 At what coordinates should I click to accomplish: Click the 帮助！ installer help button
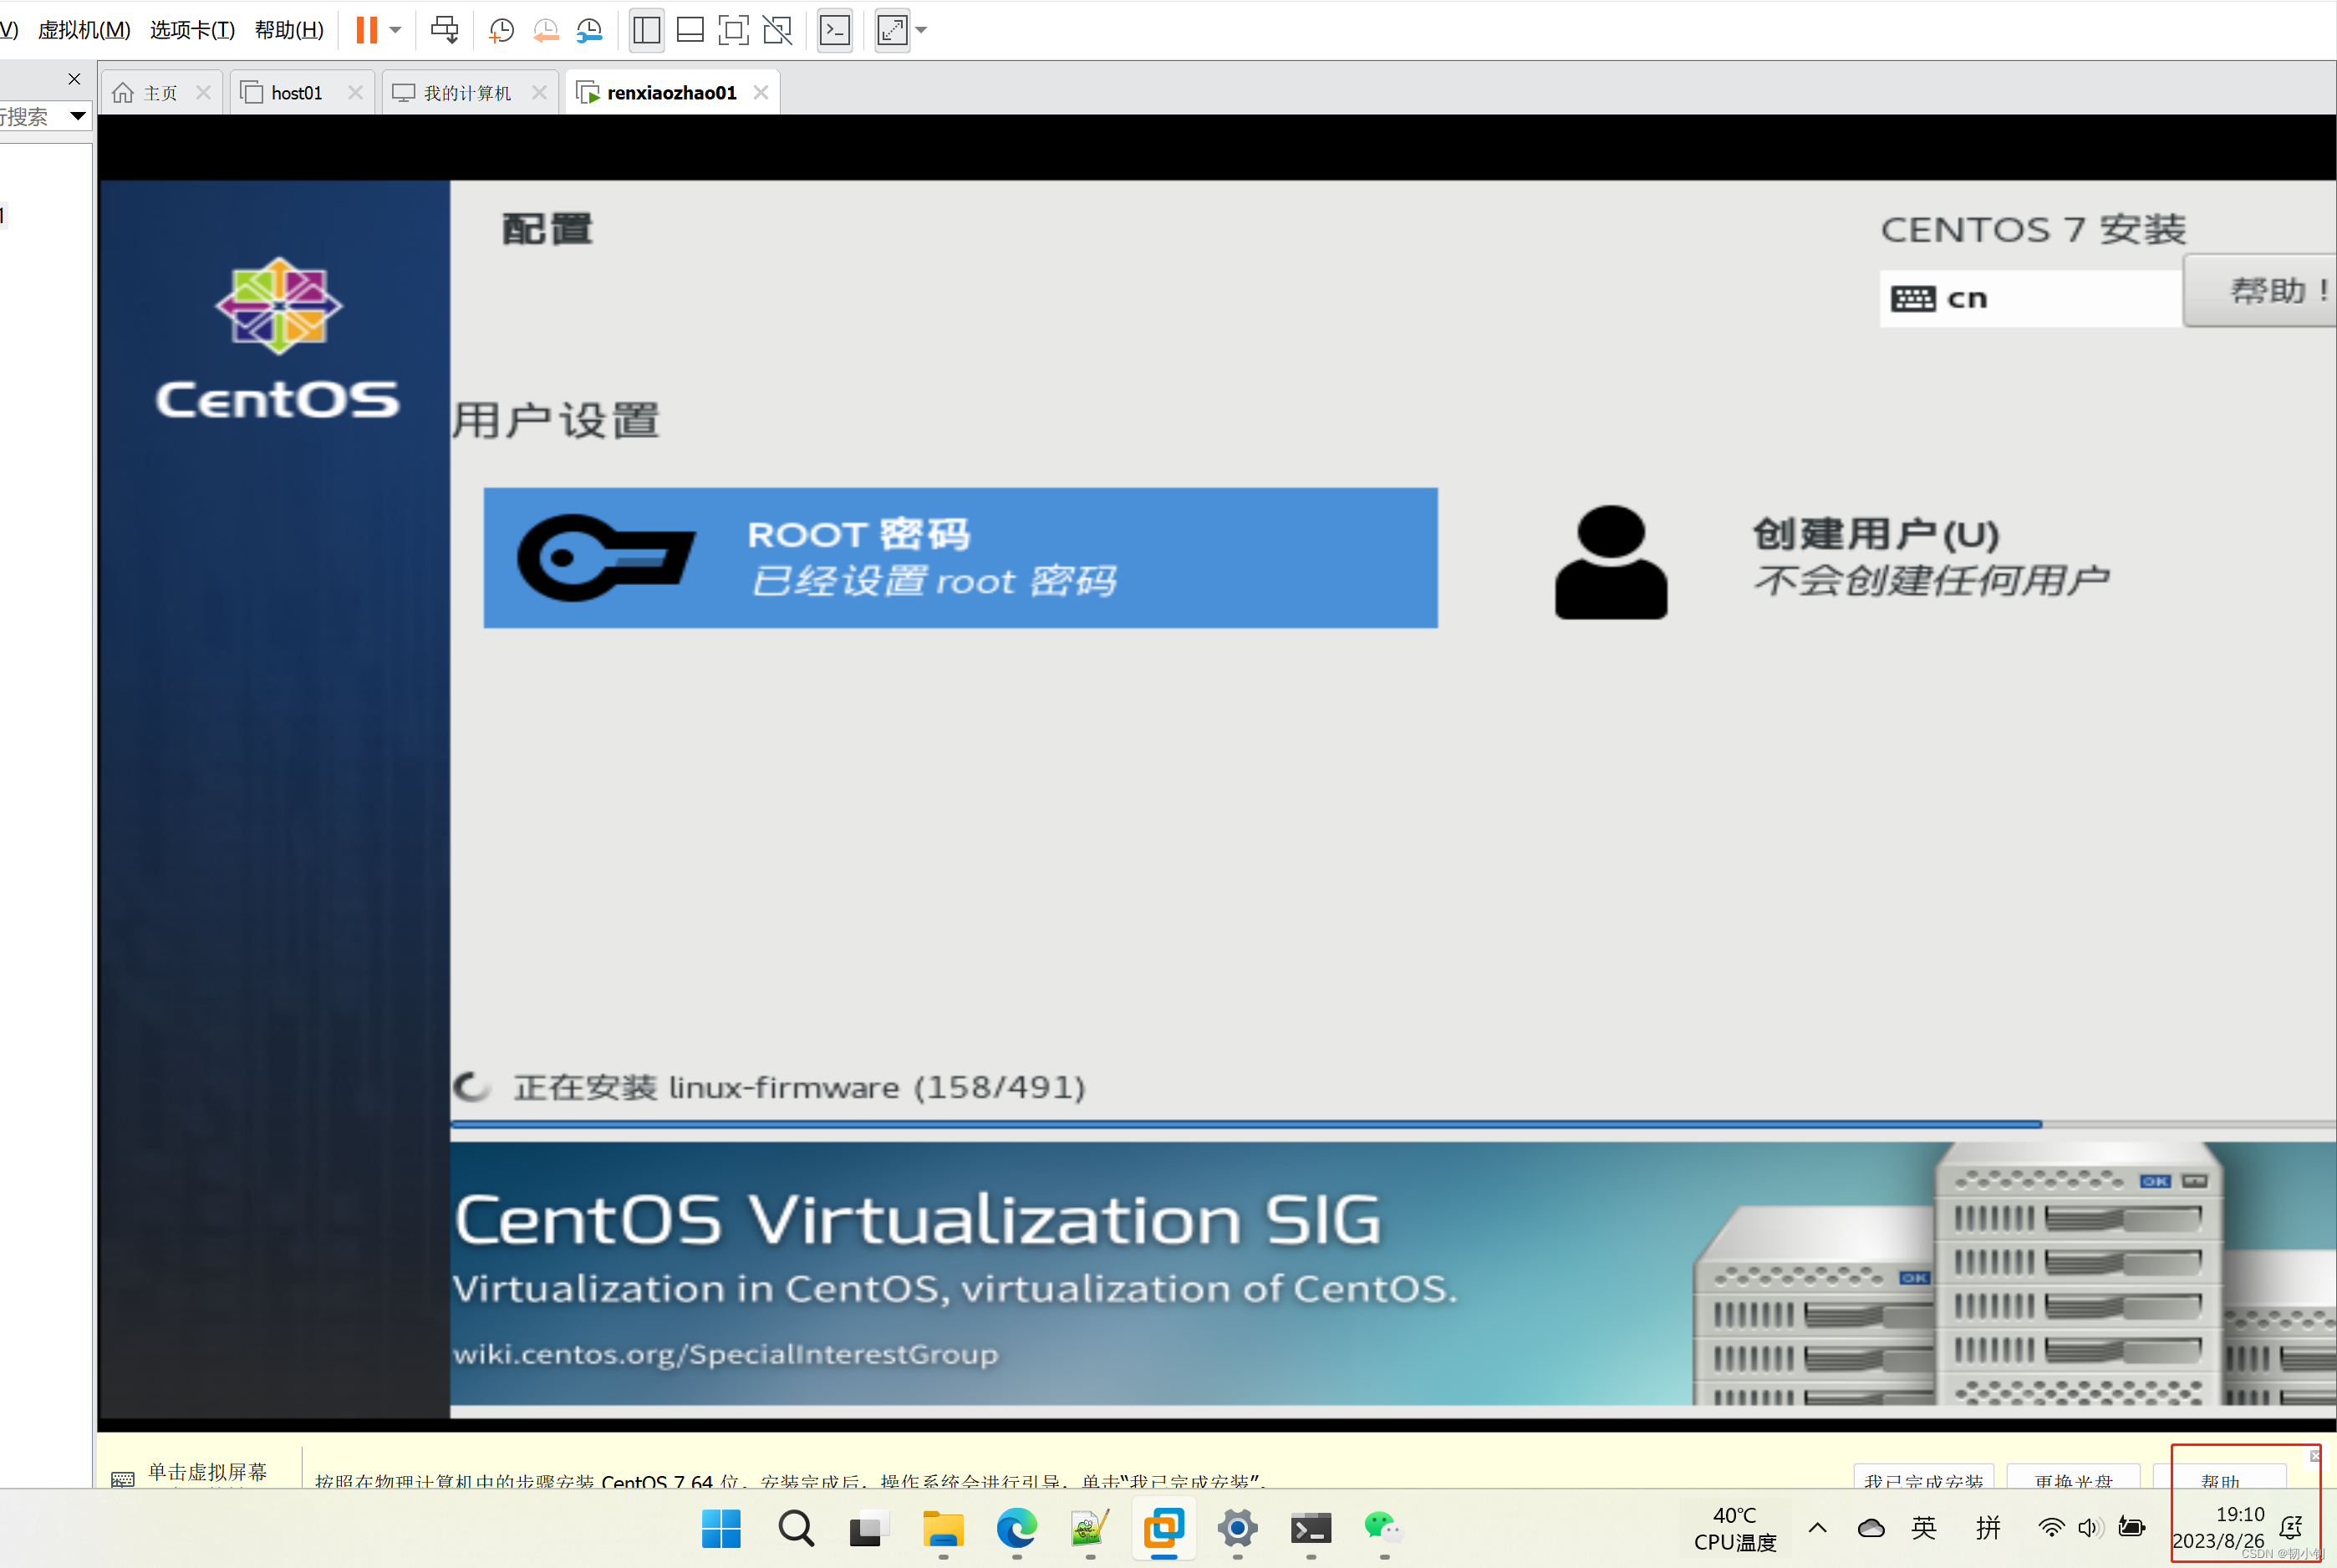click(x=2265, y=291)
